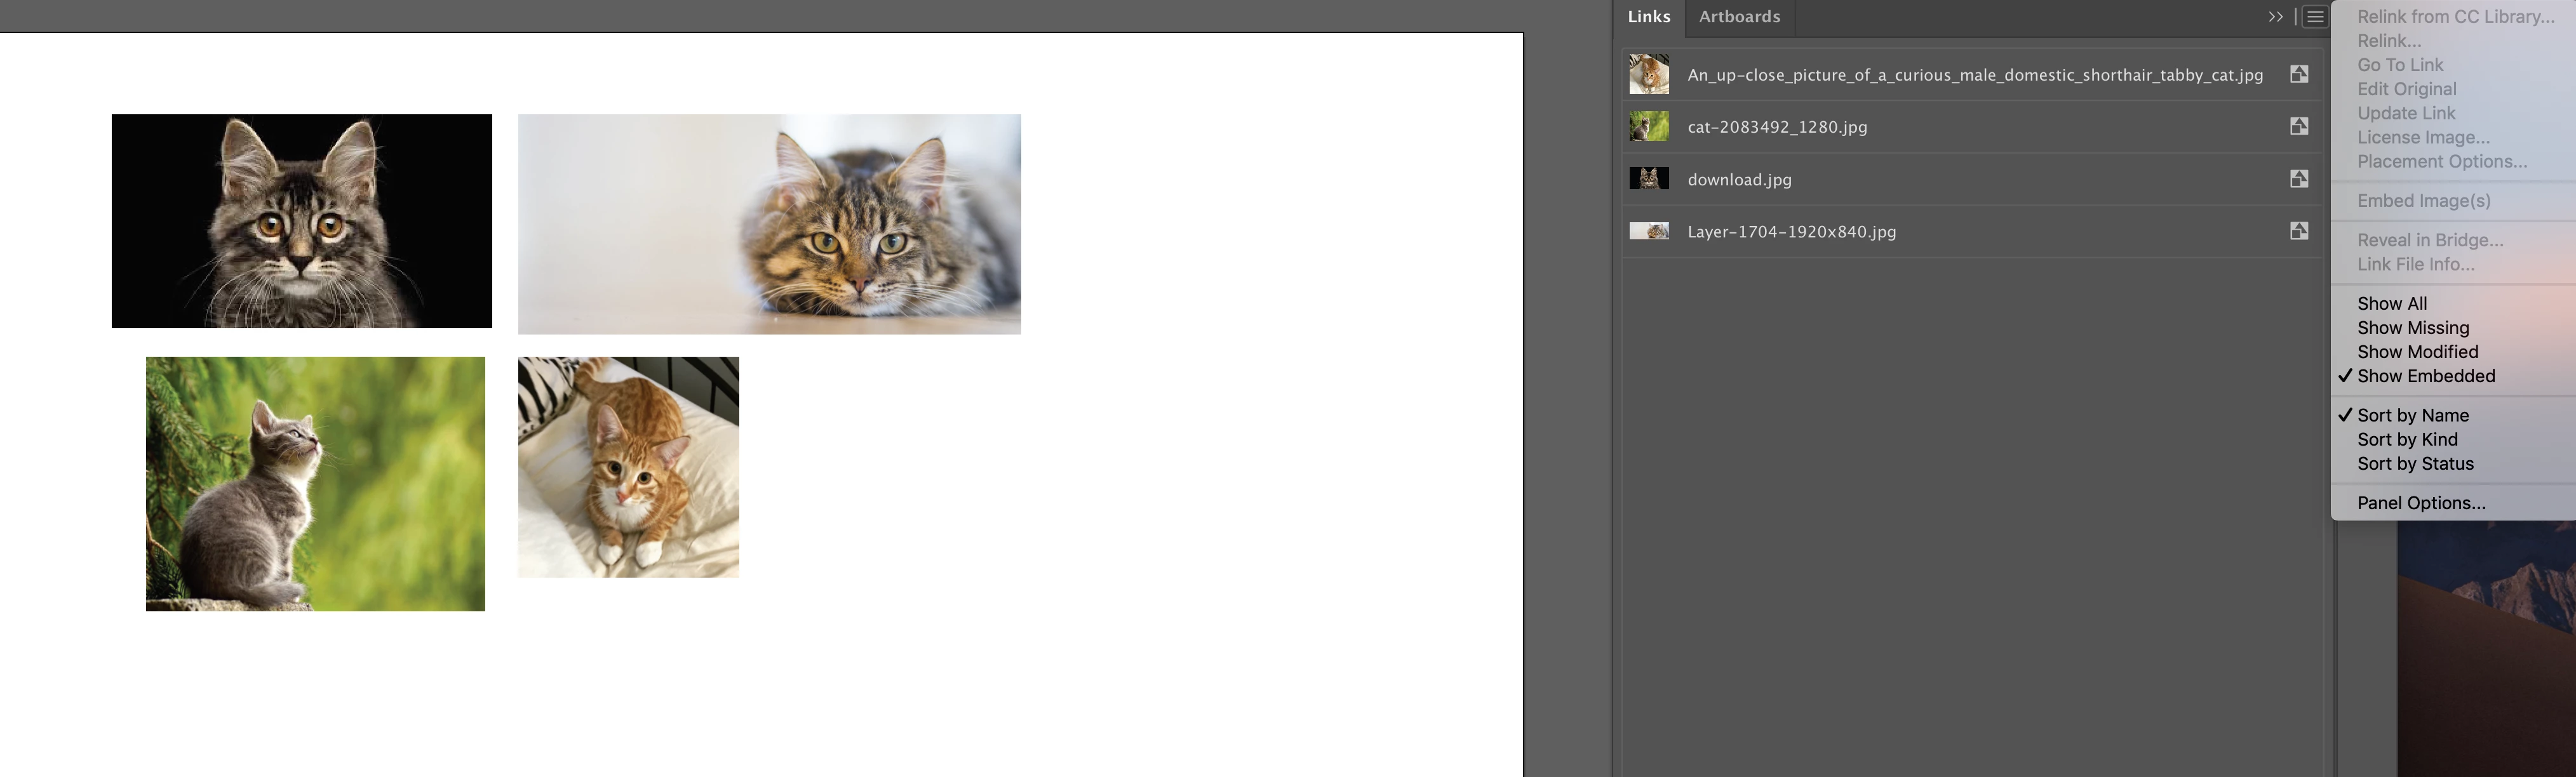
Task: Switch to the Artboards tab
Action: (x=1739, y=17)
